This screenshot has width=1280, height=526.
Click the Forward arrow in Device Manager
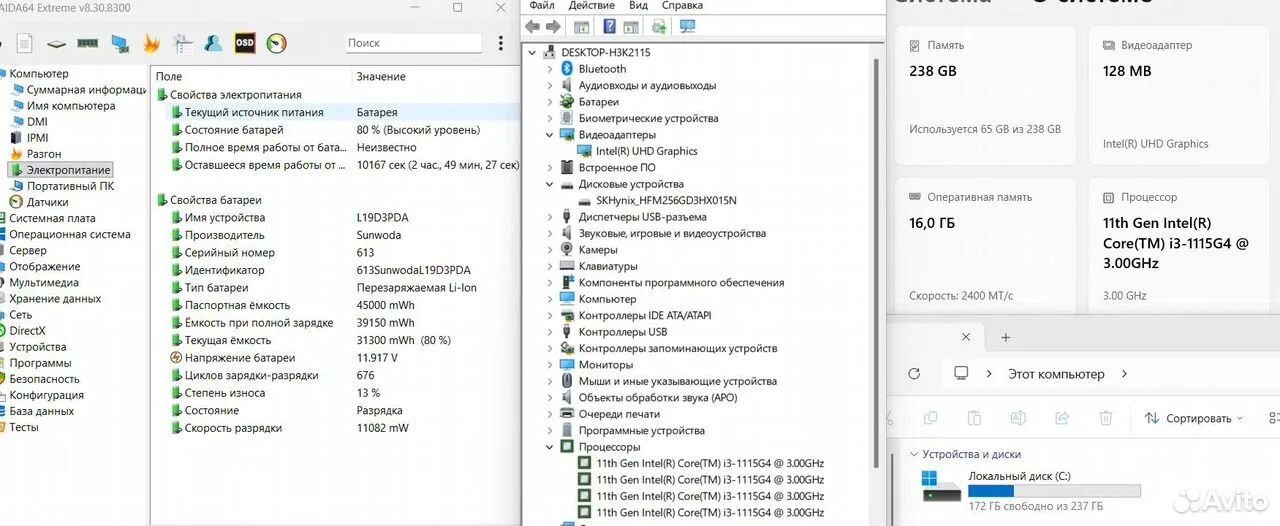553,26
